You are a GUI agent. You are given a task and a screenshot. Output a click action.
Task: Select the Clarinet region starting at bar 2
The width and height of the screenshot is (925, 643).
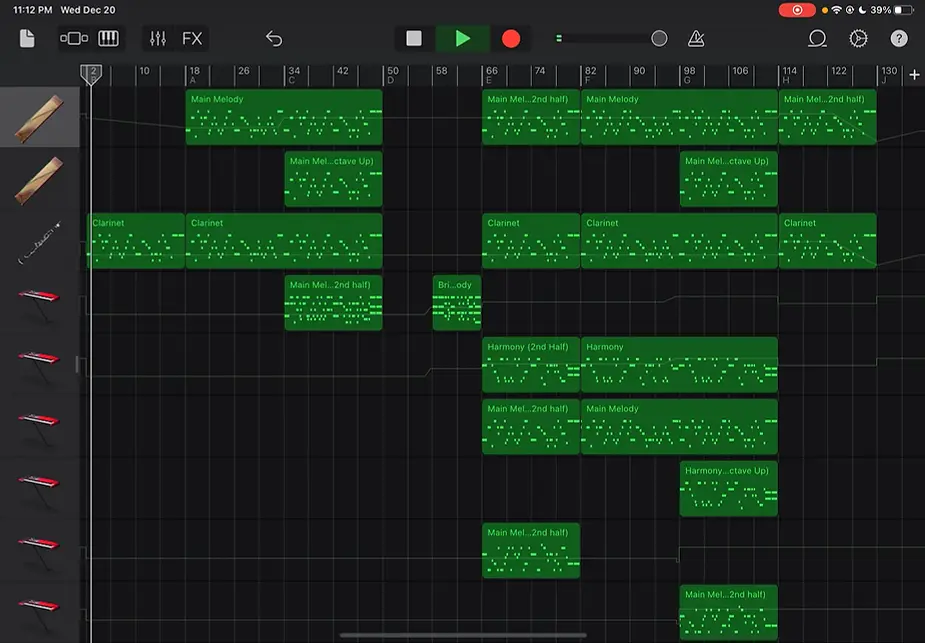pyautogui.click(x=136, y=241)
